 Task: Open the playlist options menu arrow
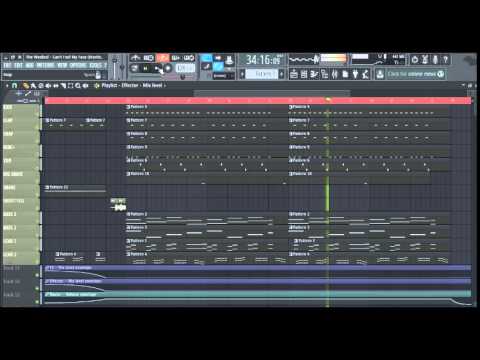(x=7, y=85)
